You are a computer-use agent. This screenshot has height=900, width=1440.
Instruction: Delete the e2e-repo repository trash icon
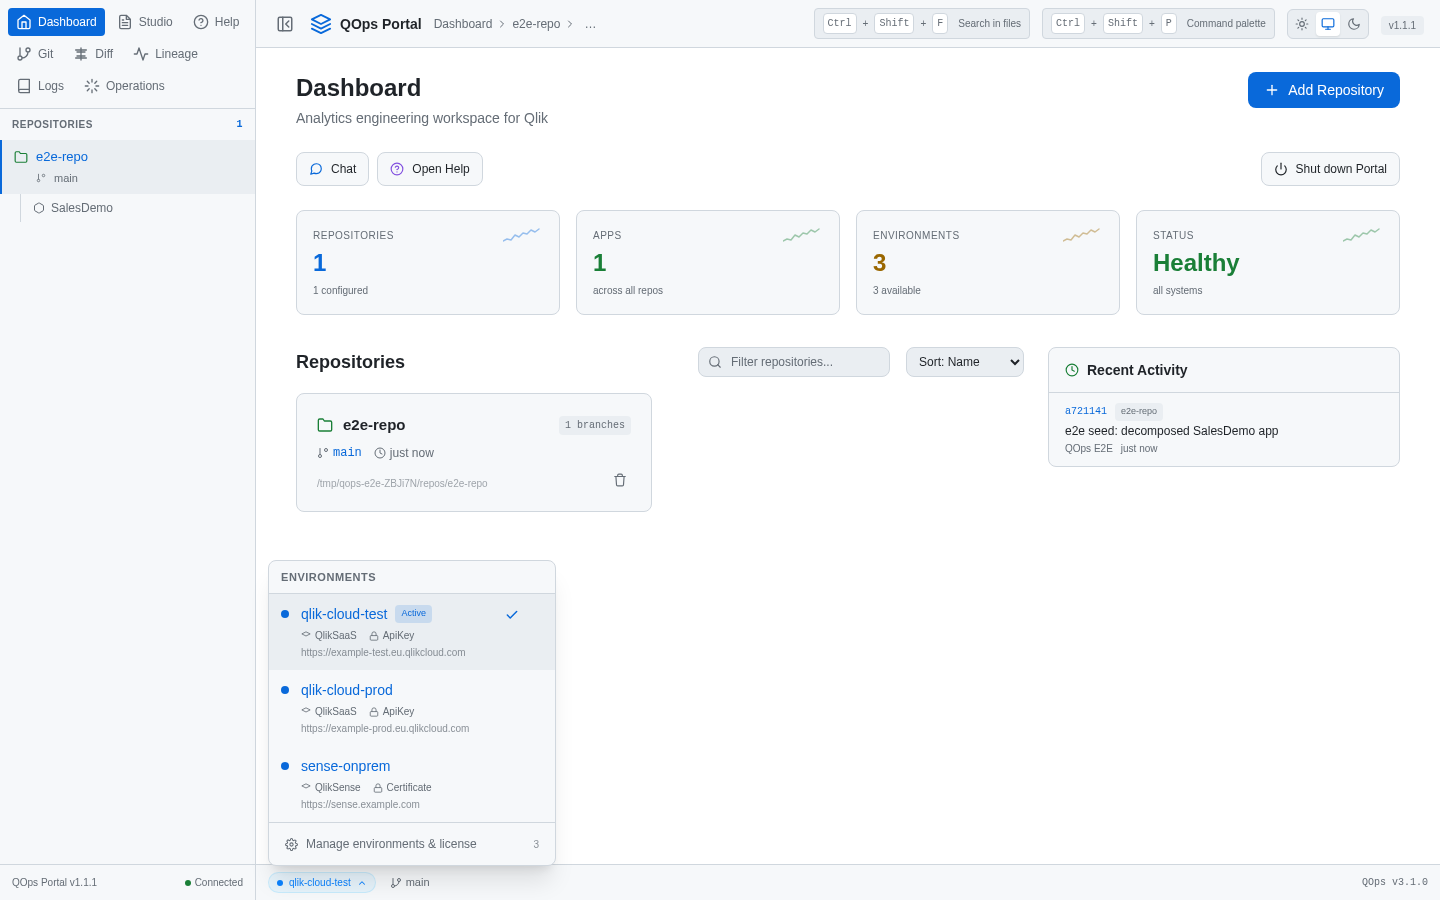pos(620,480)
